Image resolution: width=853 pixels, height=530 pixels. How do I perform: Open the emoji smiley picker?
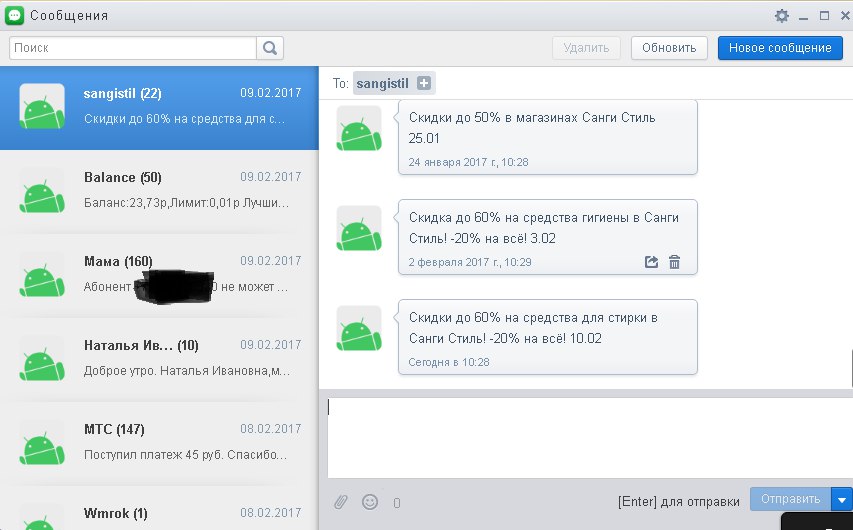click(370, 501)
